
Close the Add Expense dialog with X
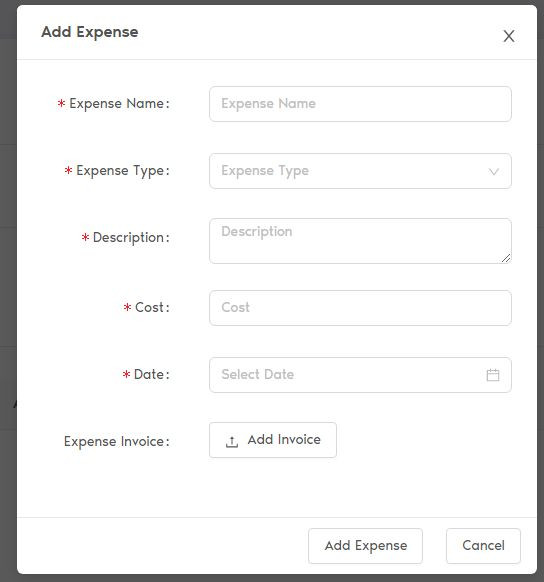coord(508,36)
